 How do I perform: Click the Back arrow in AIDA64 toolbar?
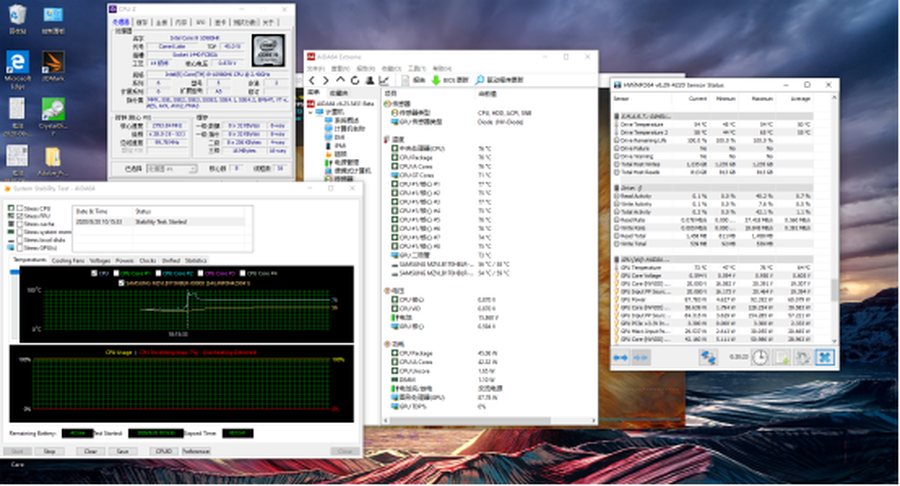pos(312,79)
